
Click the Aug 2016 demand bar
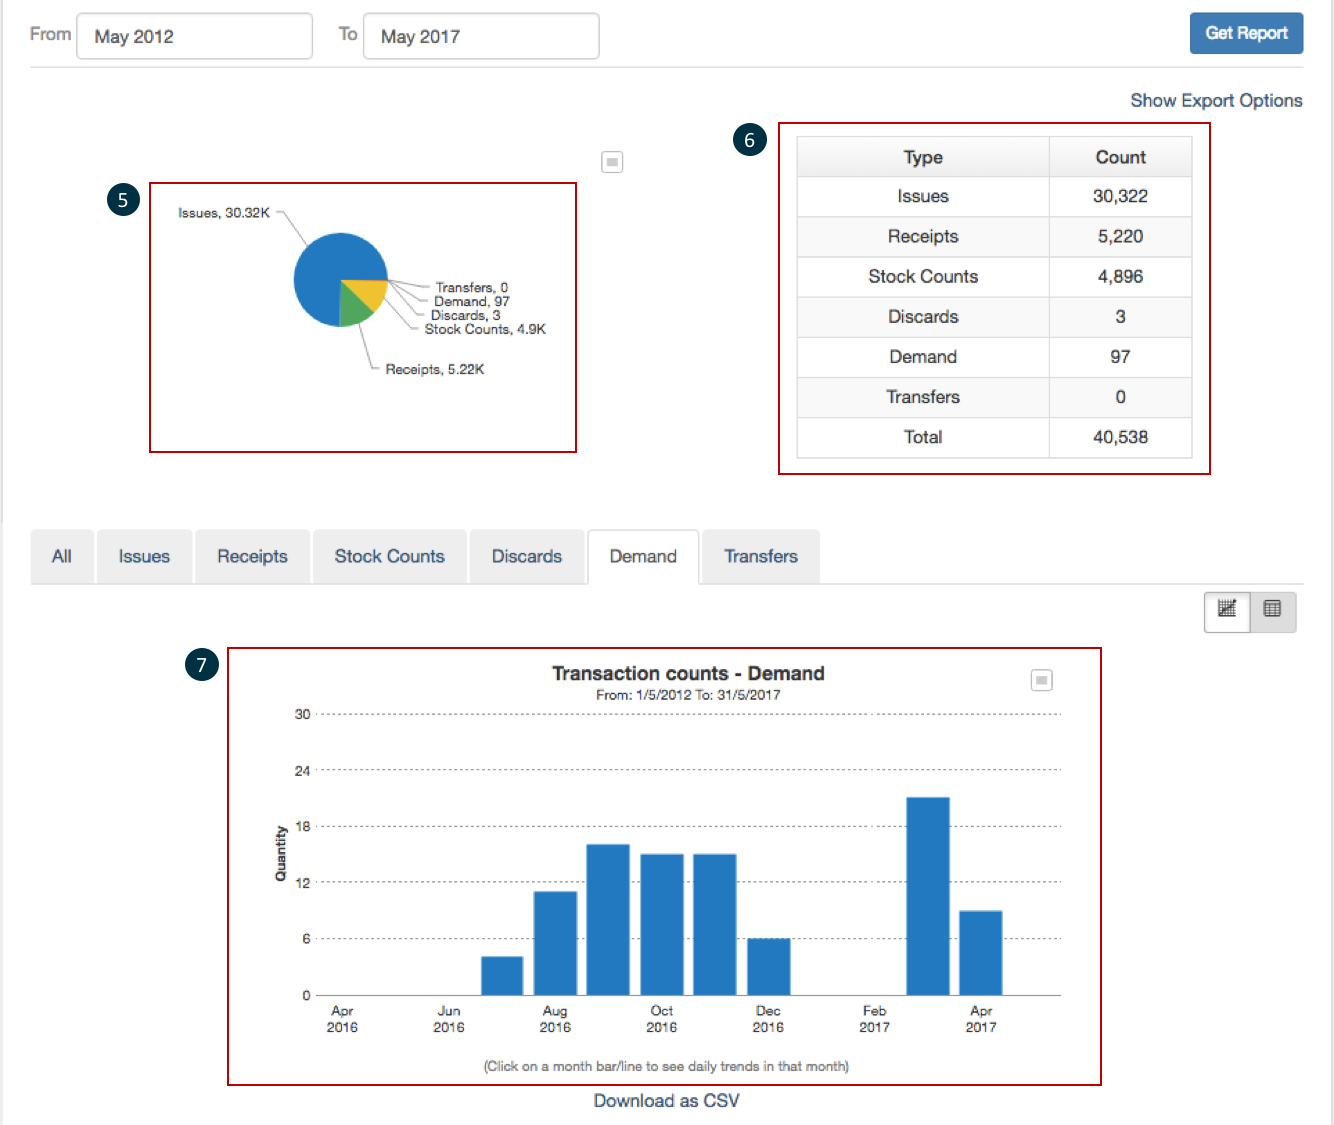[555, 943]
